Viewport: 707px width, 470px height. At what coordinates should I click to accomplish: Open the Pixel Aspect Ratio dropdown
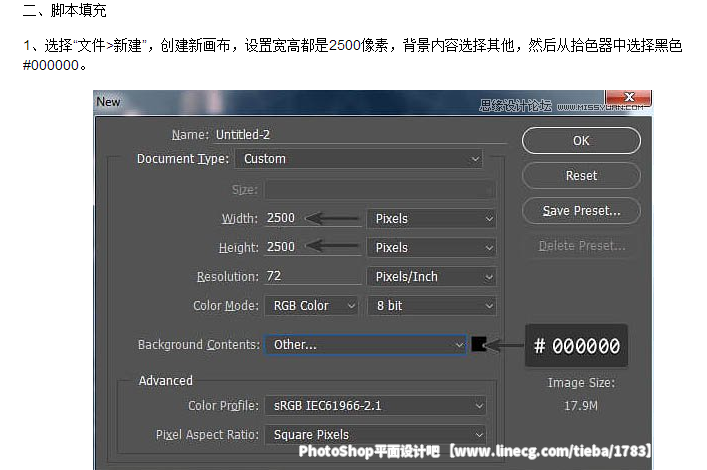376,435
